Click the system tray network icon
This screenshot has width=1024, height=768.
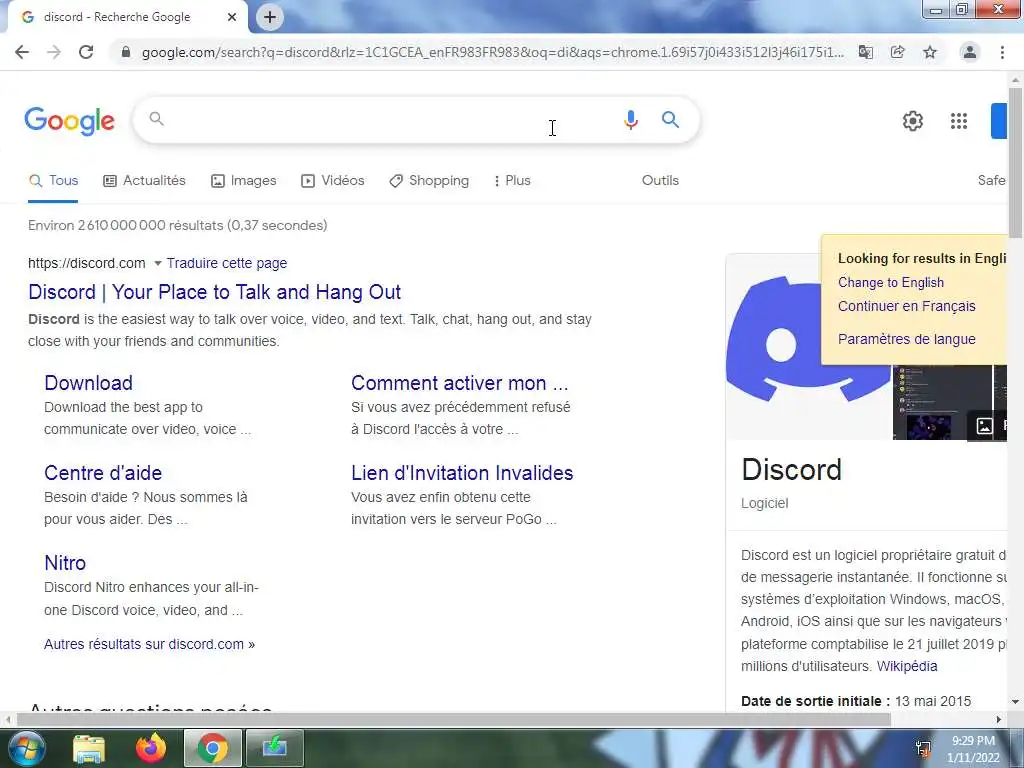pyautogui.click(x=923, y=750)
